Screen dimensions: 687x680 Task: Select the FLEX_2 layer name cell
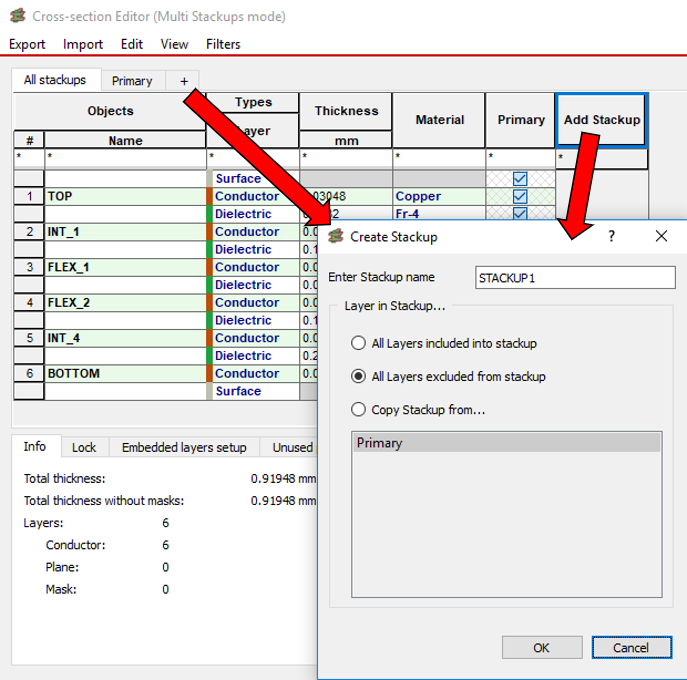click(125, 303)
